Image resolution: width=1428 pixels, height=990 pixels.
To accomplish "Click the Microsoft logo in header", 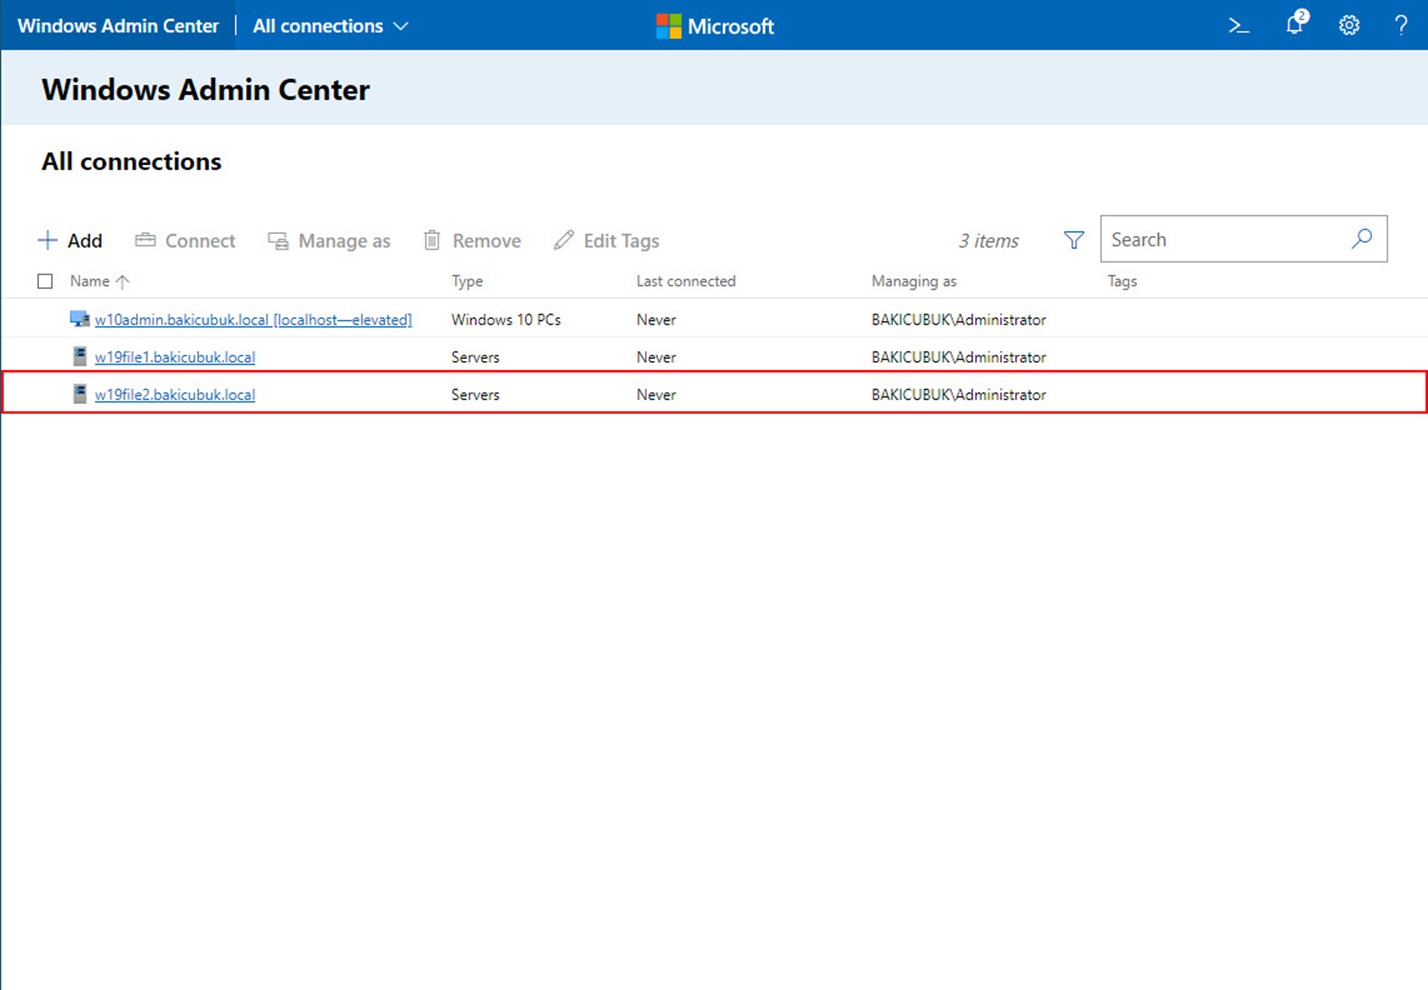I will point(715,26).
